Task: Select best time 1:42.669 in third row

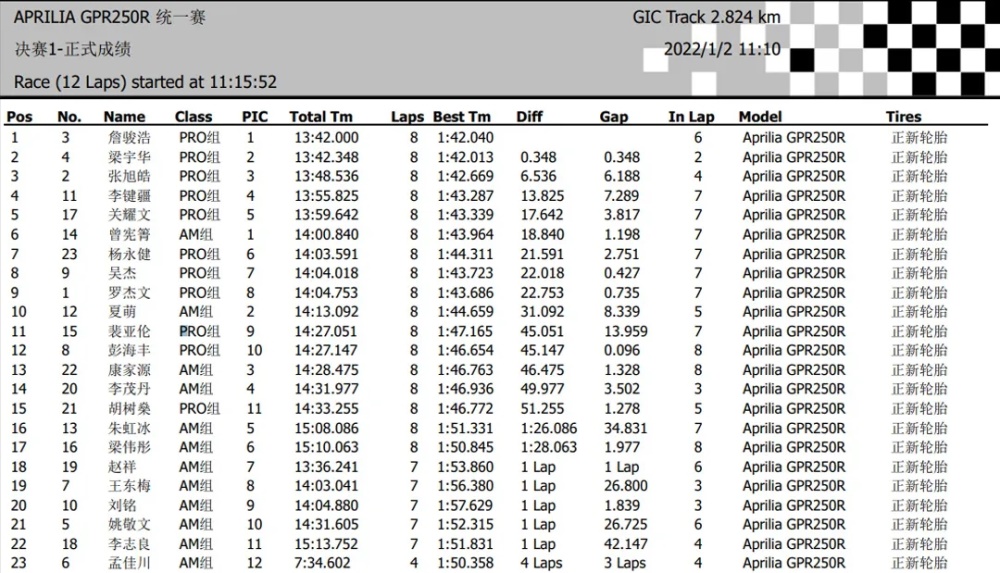Action: [465, 176]
